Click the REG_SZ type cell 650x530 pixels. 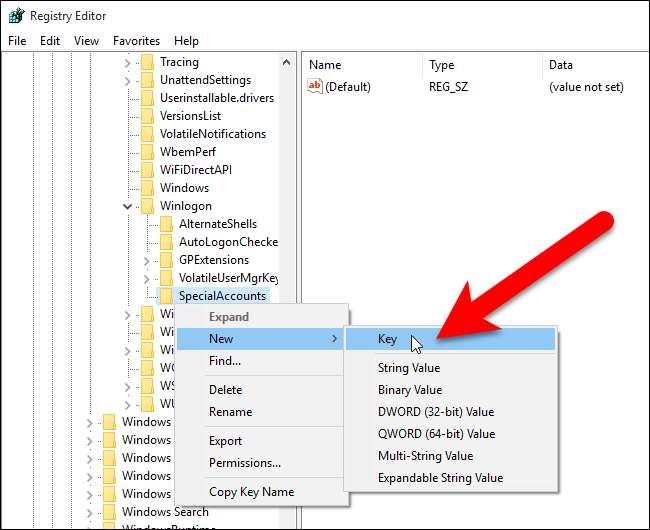(449, 87)
